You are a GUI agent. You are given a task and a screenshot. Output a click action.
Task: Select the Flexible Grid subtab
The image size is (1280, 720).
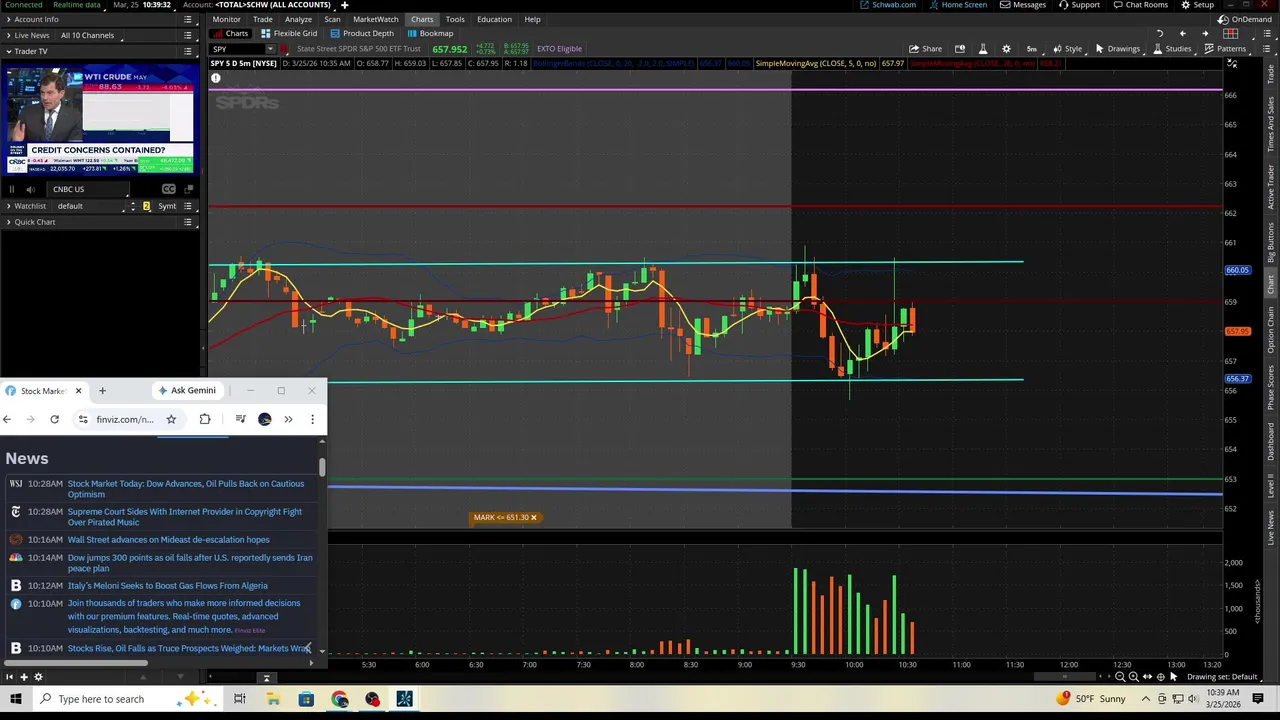tap(289, 33)
